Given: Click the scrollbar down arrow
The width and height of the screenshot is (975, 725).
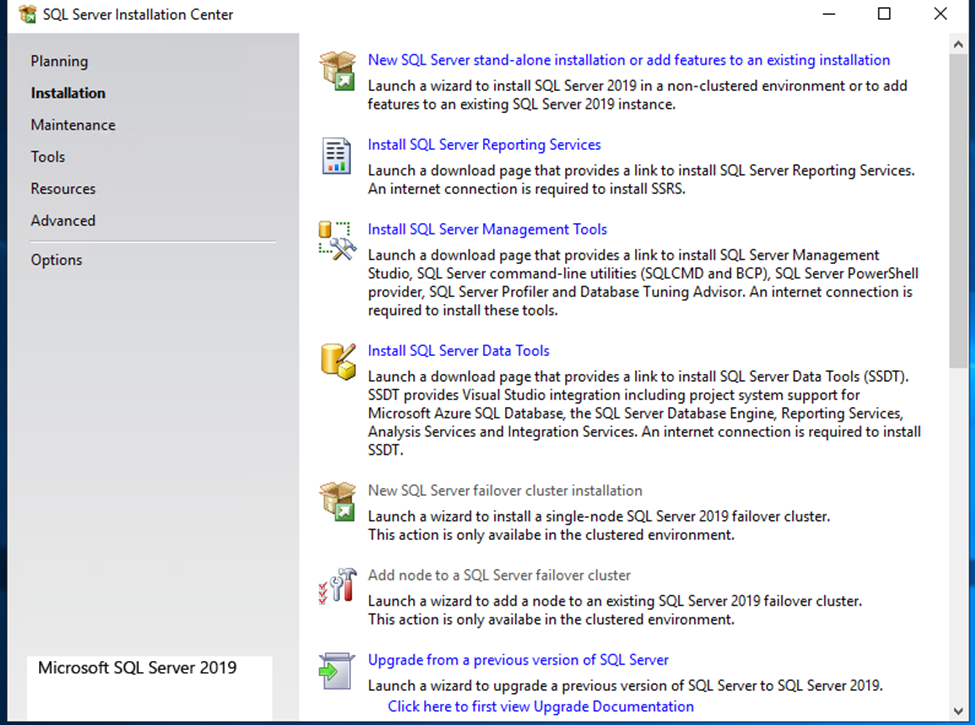Looking at the screenshot, I should click(x=958, y=711).
